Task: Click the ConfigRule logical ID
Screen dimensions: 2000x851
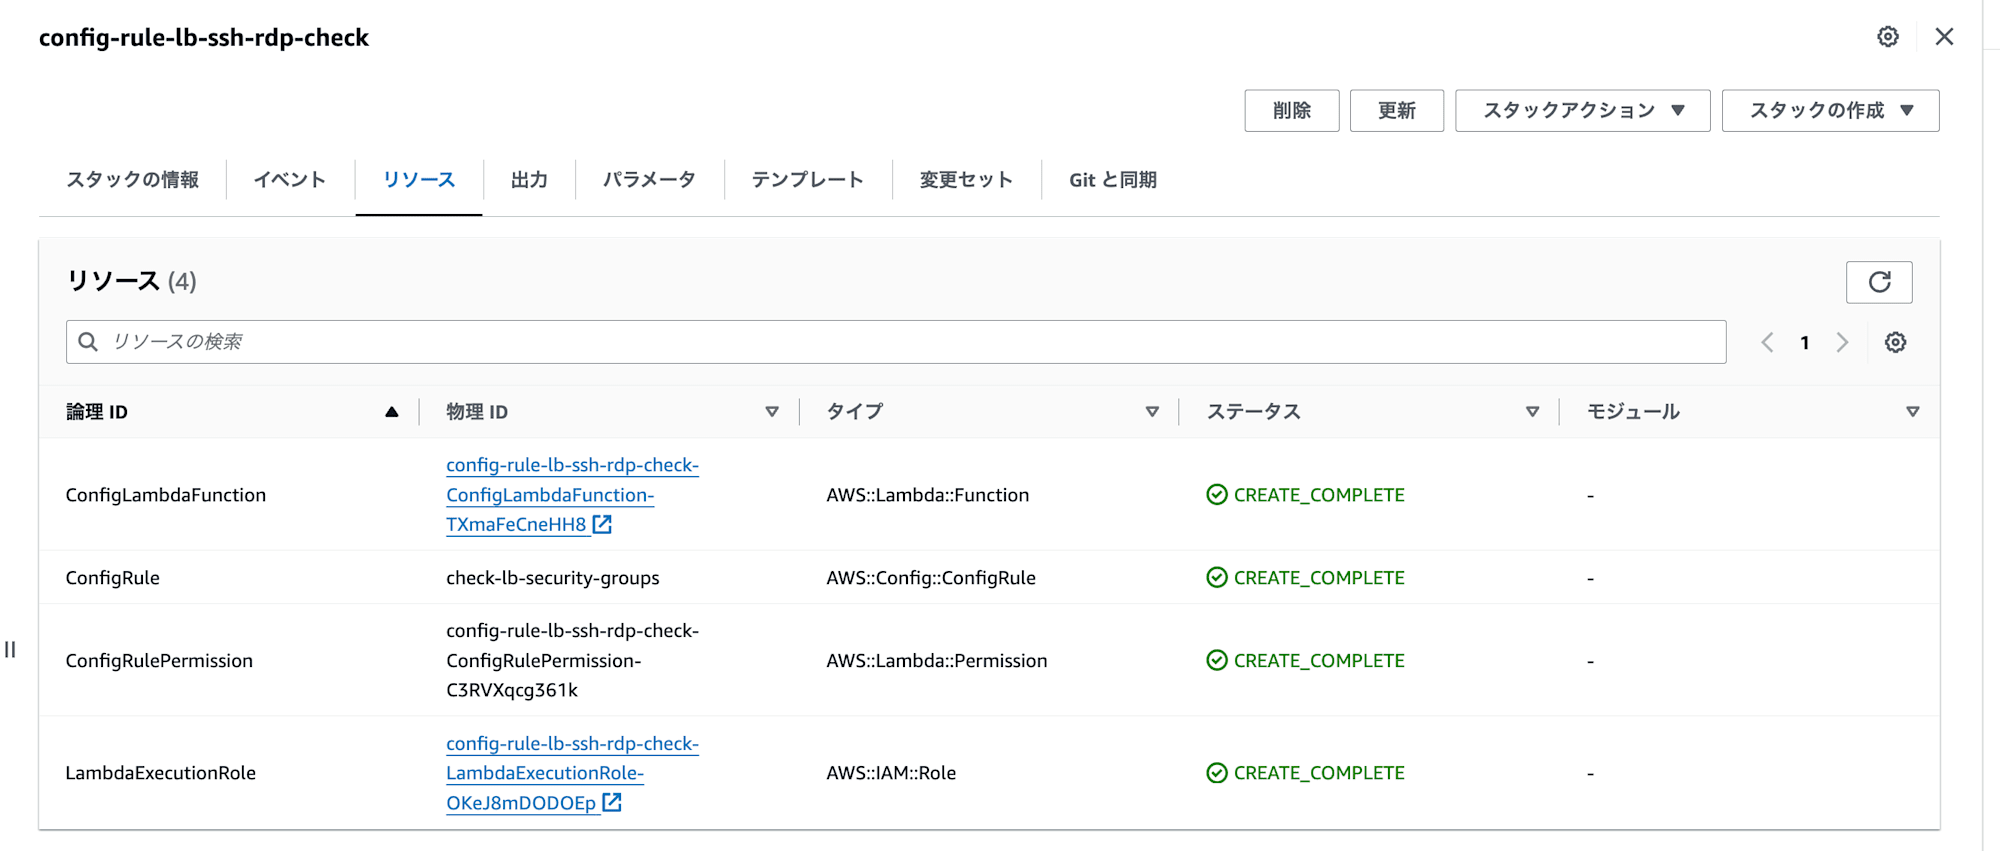Action: click(112, 578)
